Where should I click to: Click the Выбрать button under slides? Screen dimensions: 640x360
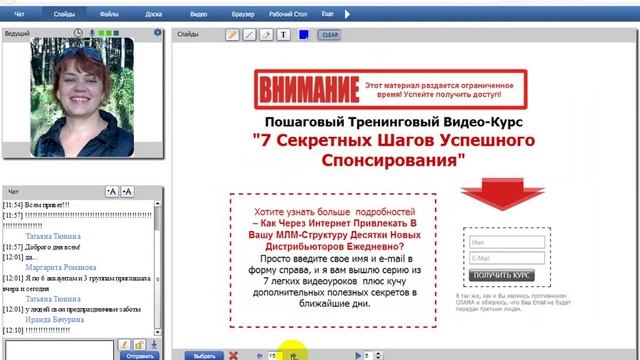click(x=204, y=356)
